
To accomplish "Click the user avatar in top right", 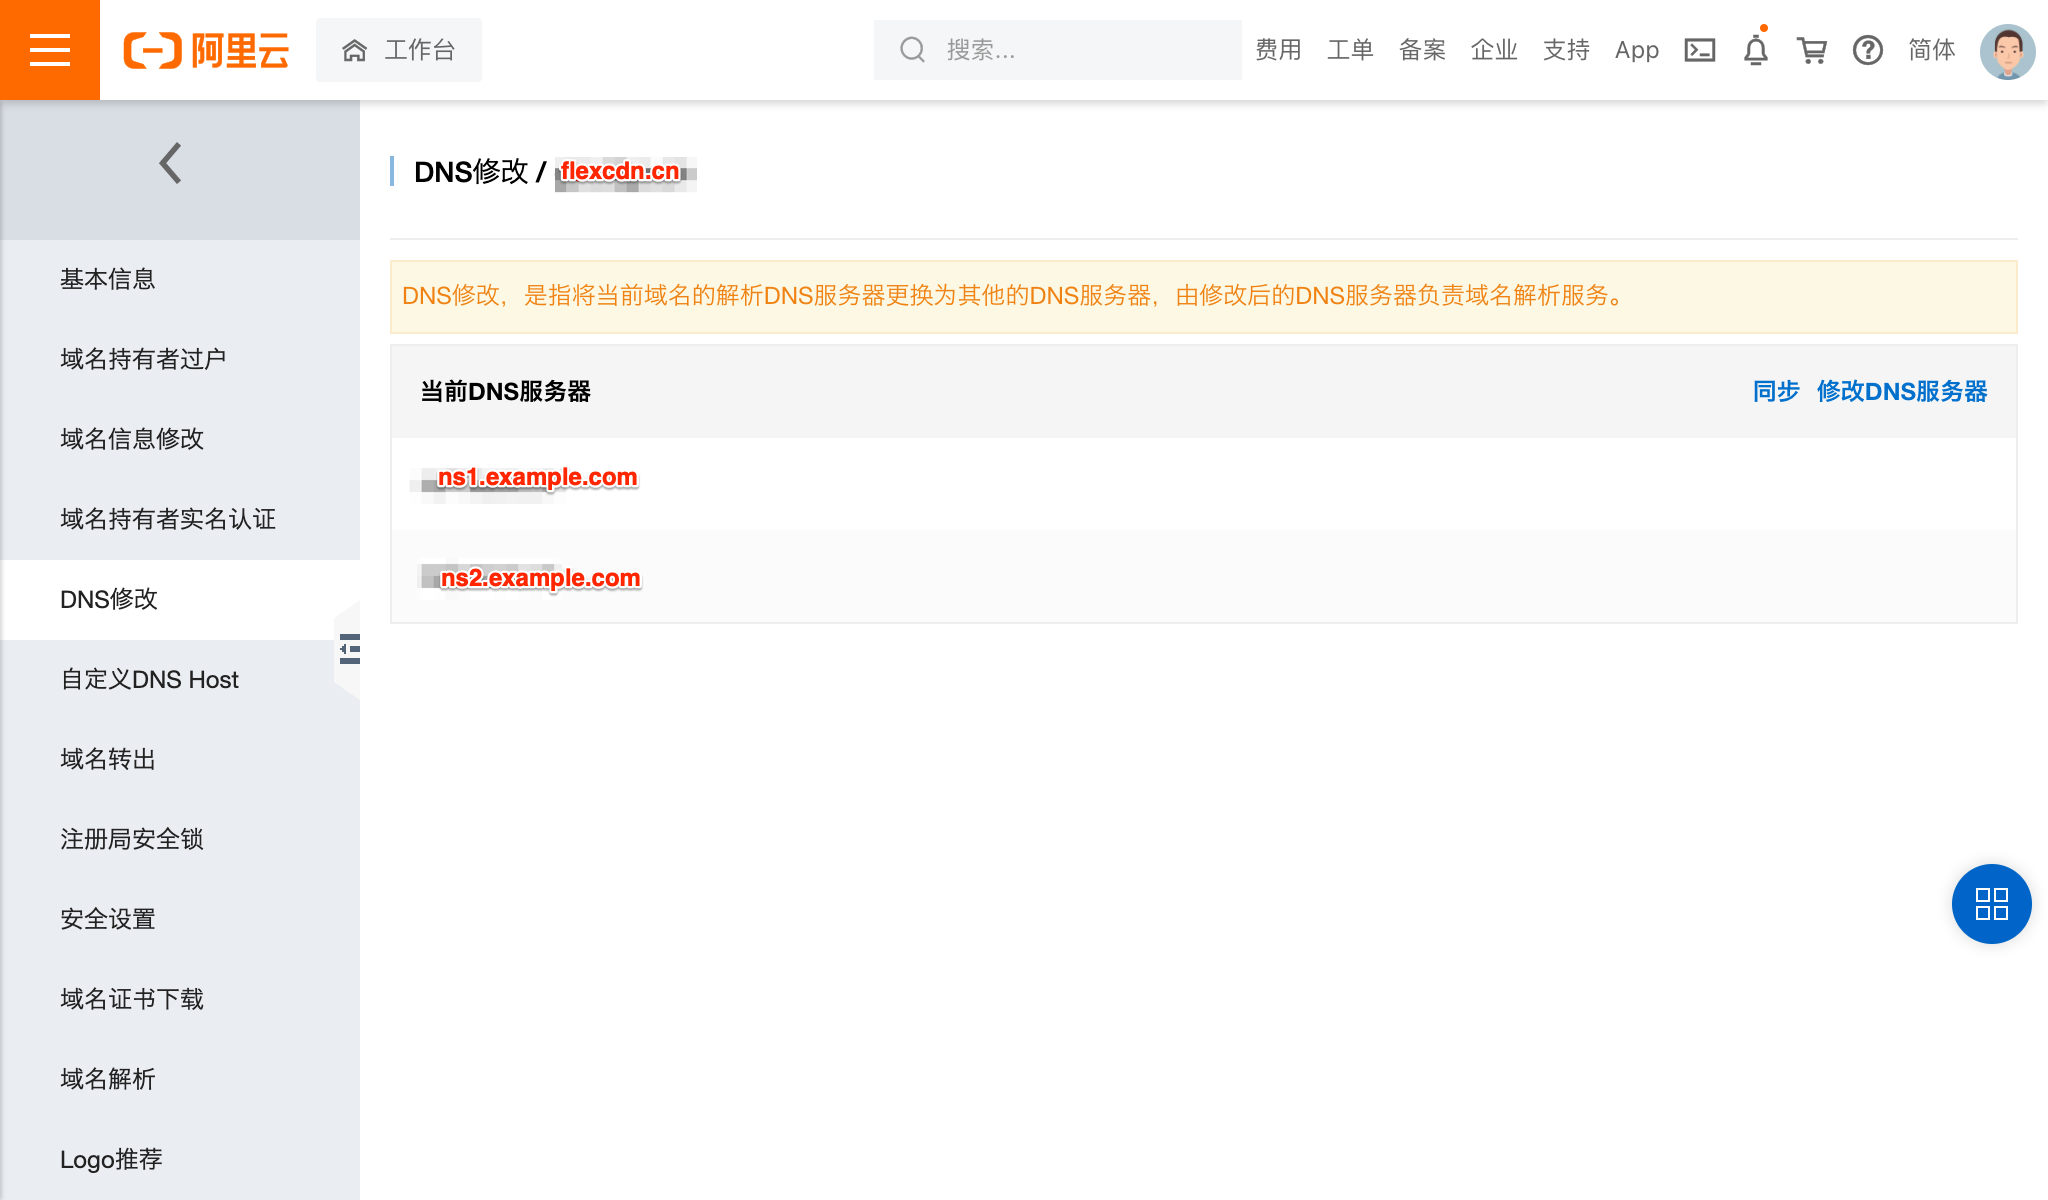I will pyautogui.click(x=2007, y=49).
